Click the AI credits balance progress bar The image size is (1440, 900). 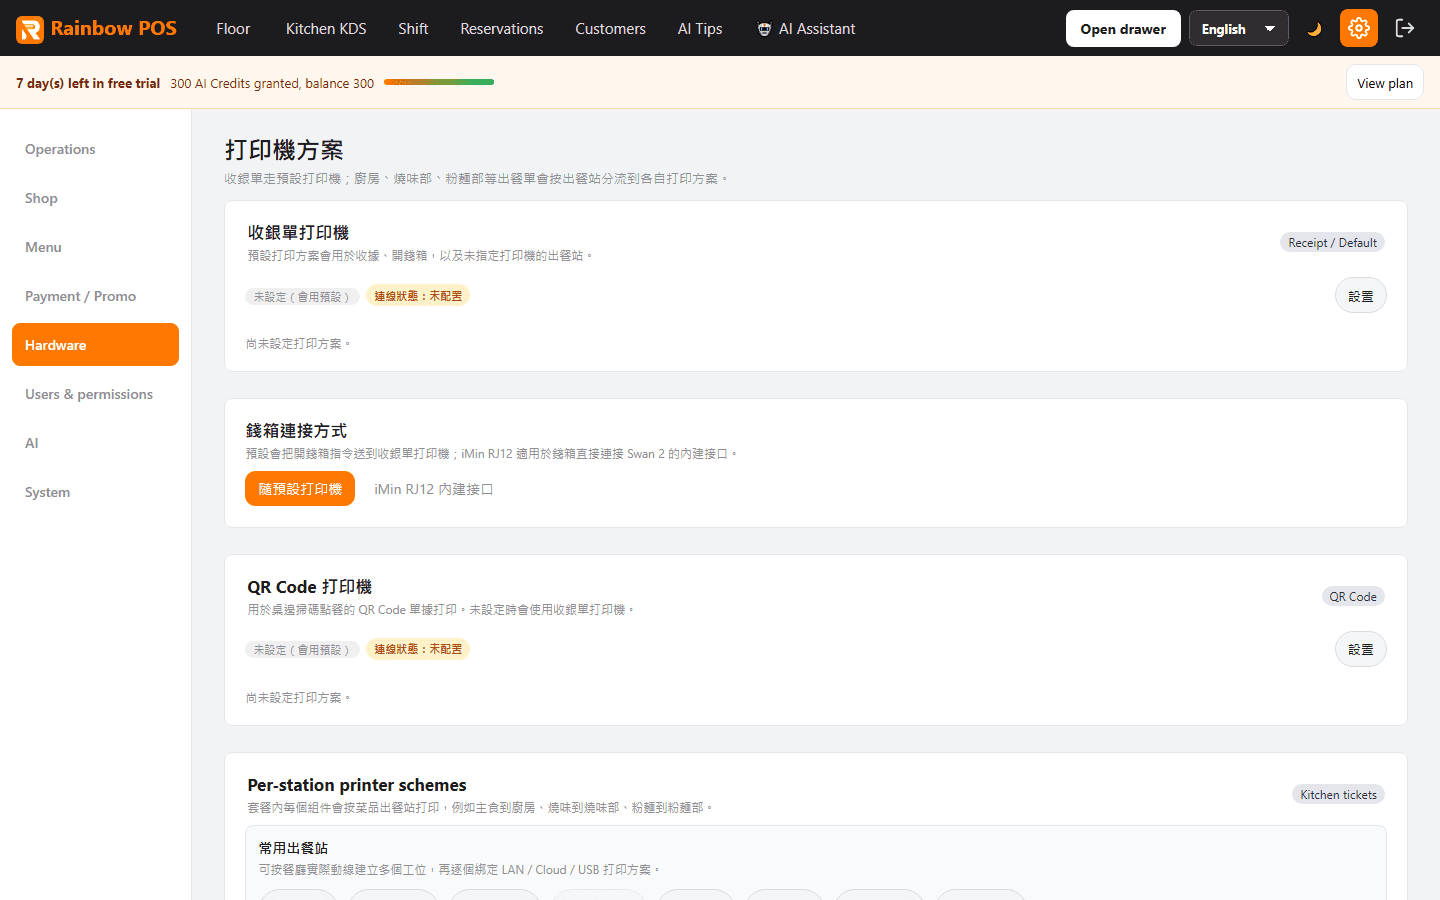[x=439, y=82]
